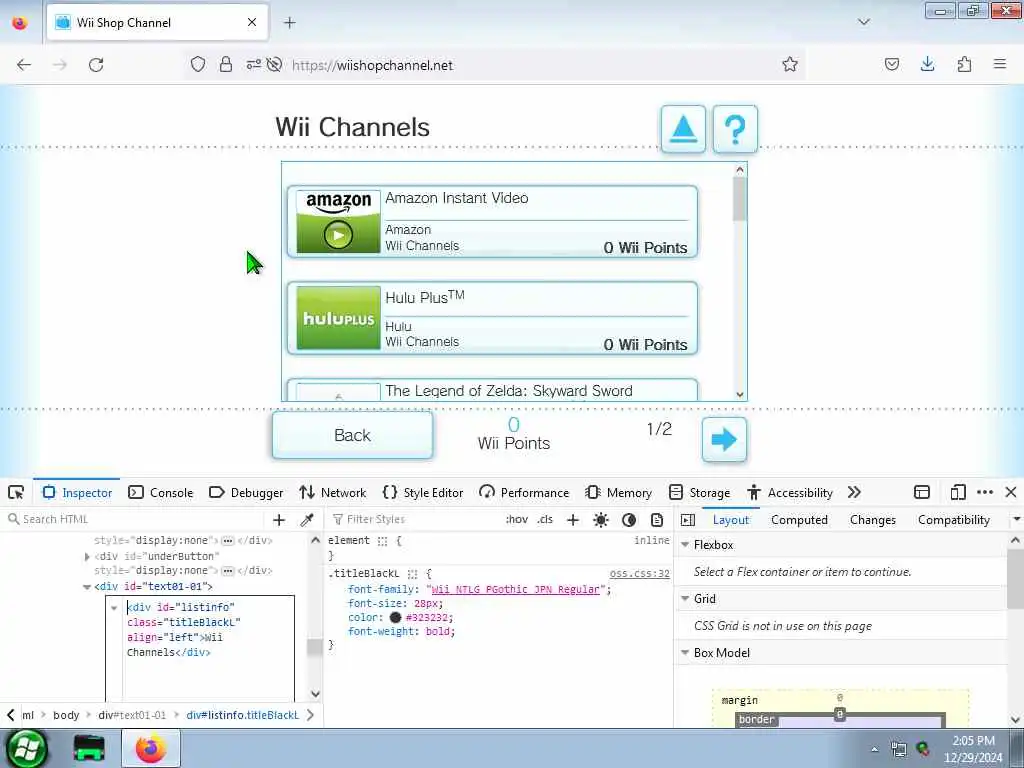The image size is (1024, 768).
Task: Switch to Layout sidebar tab
Action: tap(731, 520)
